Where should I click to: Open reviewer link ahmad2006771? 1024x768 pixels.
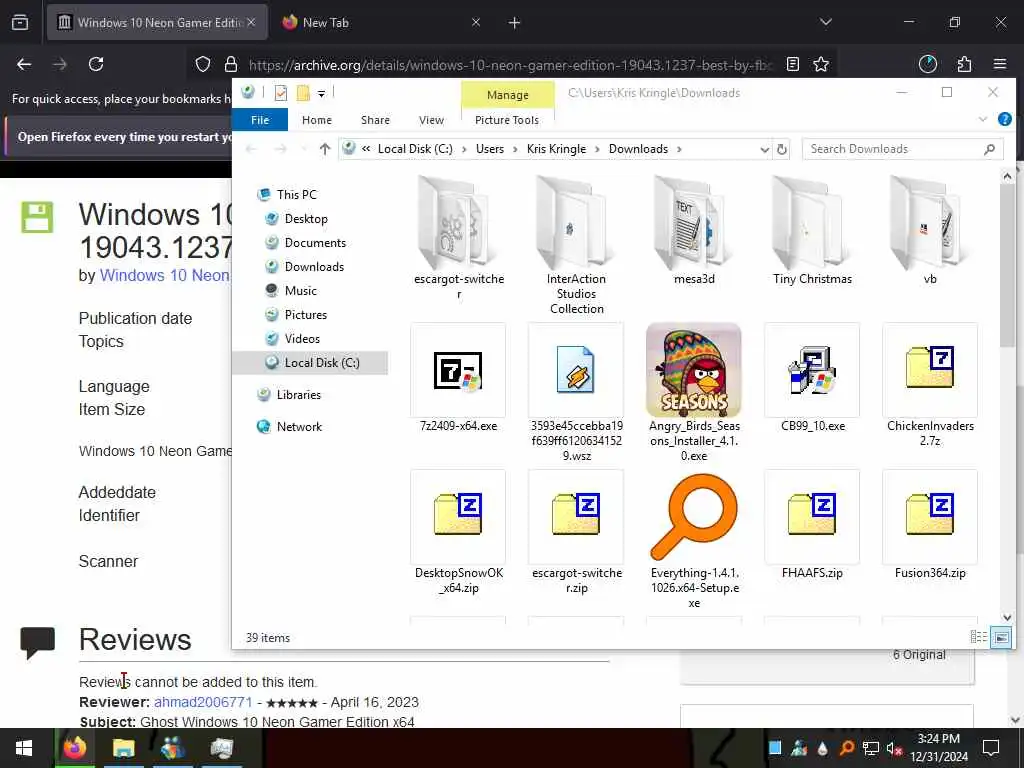click(x=203, y=702)
